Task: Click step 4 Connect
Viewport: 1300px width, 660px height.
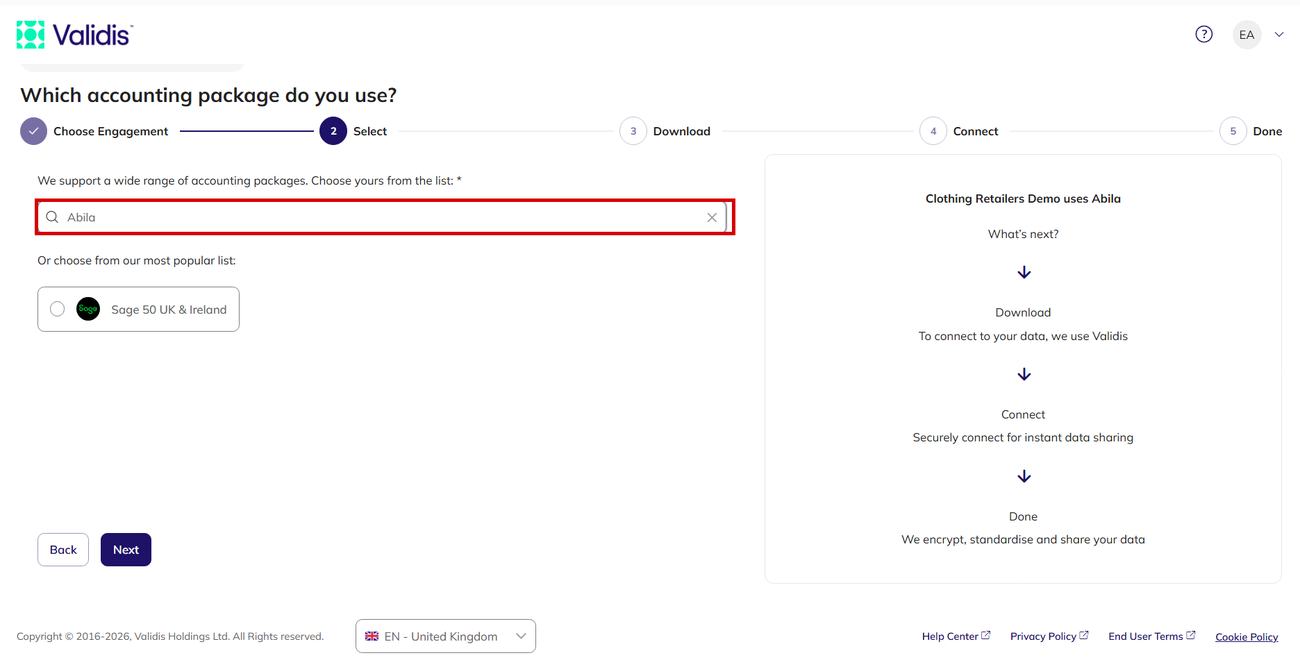Action: click(959, 131)
